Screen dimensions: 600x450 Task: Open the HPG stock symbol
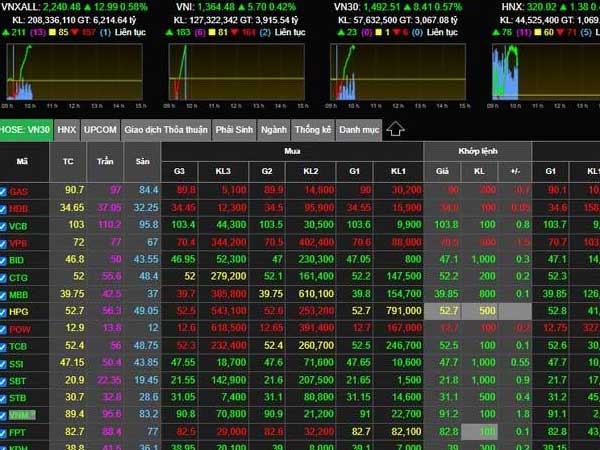pyautogui.click(x=18, y=312)
